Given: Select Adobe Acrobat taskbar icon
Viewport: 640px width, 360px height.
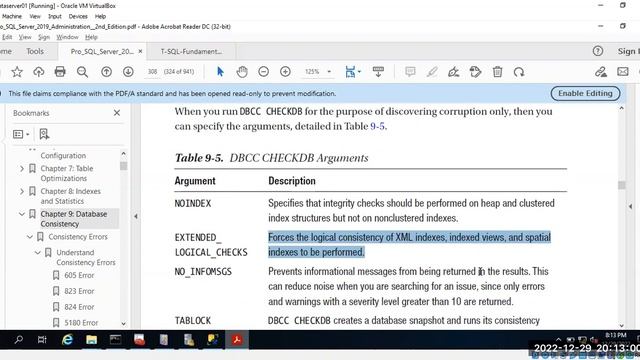Looking at the screenshot, I should 237,340.
